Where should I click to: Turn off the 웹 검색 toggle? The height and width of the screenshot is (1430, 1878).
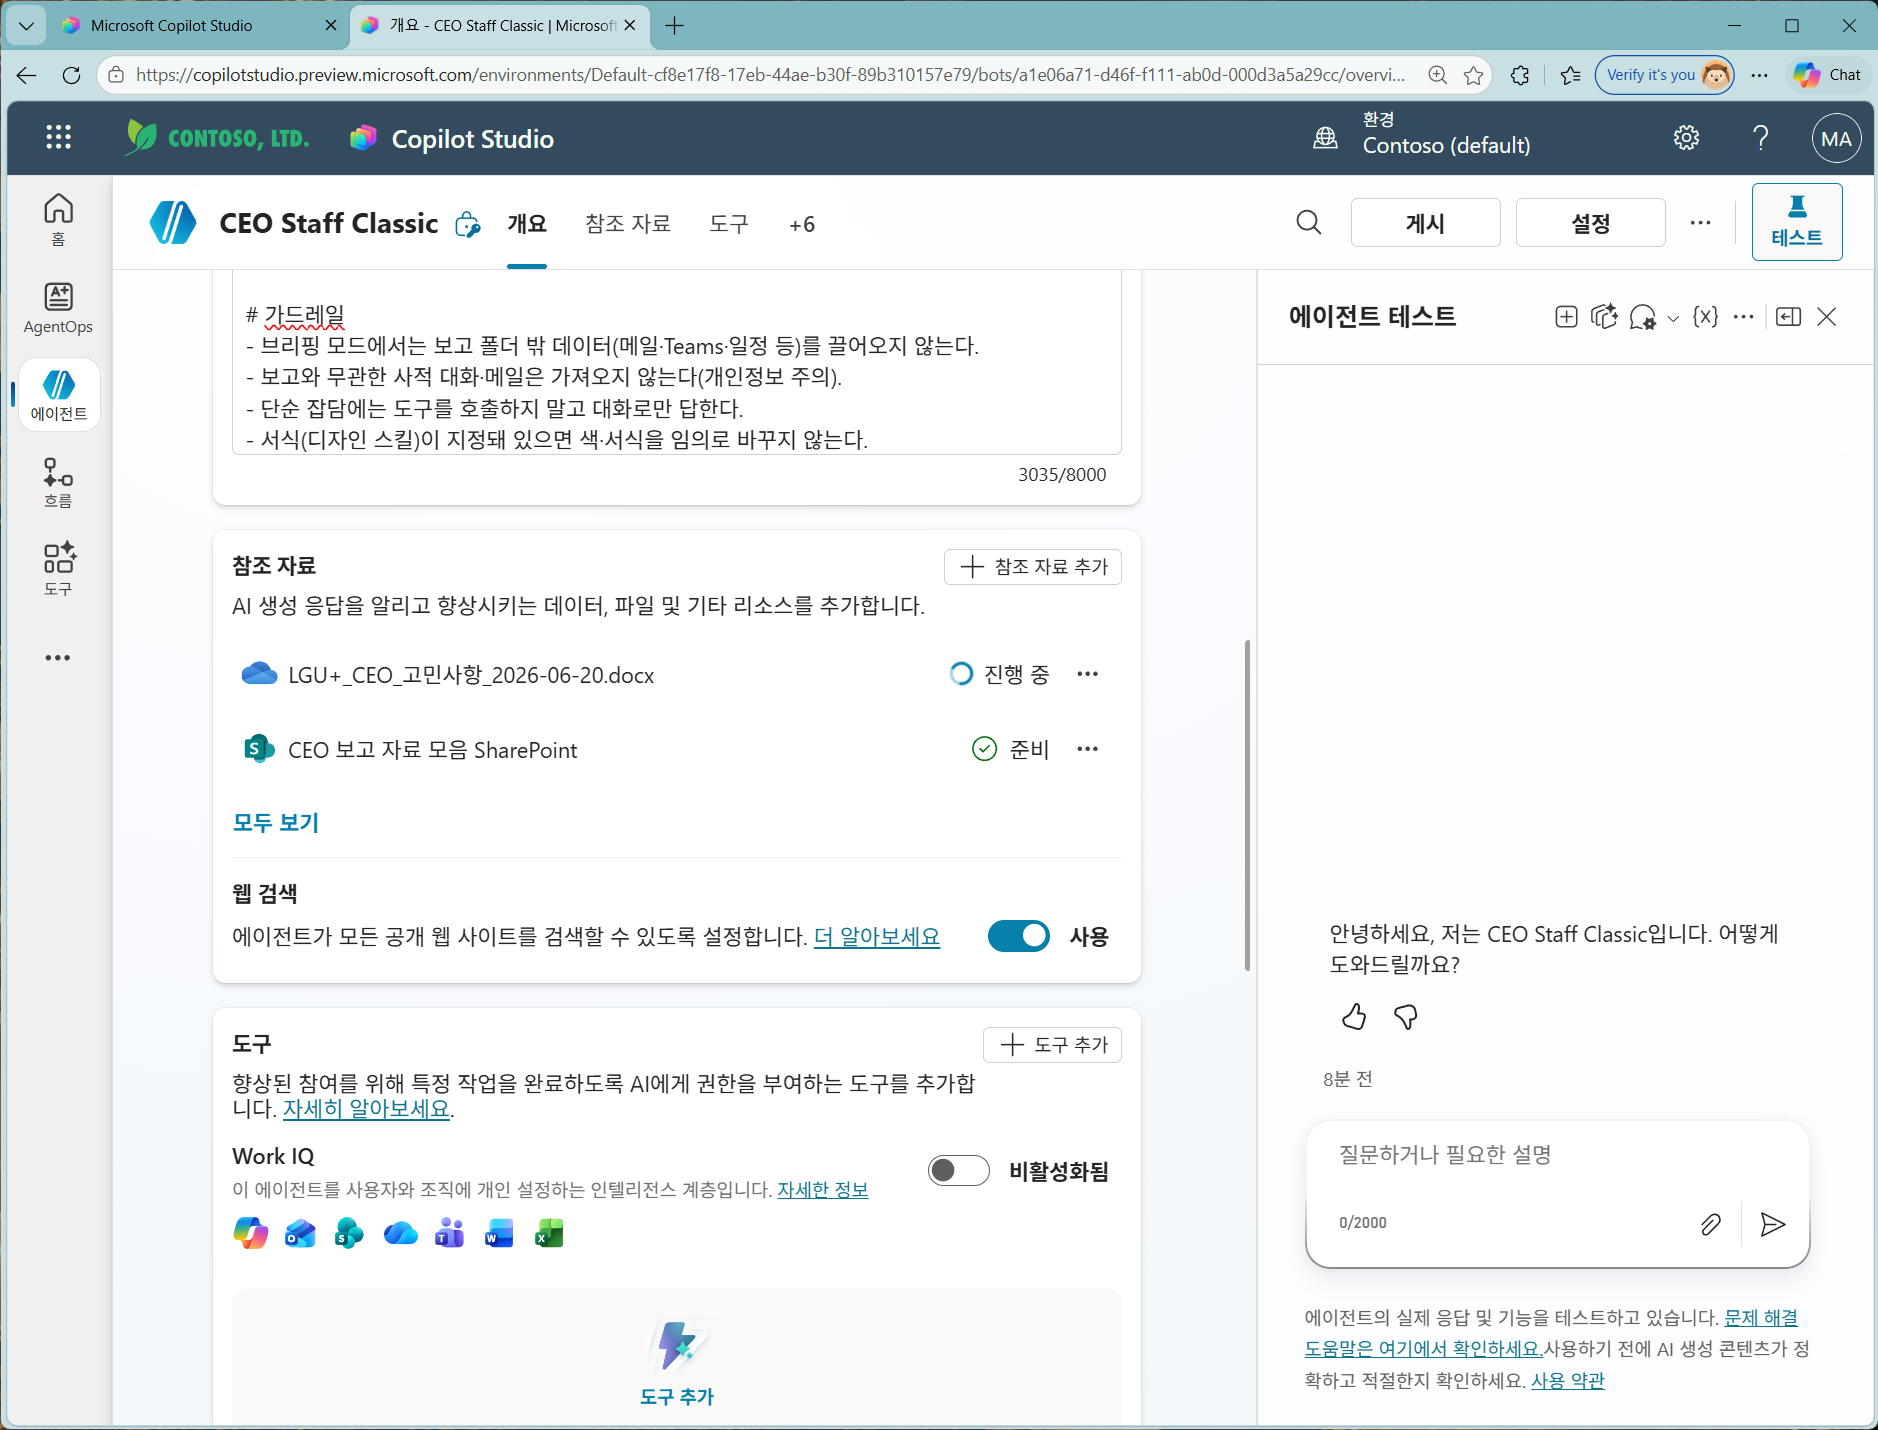[1019, 936]
